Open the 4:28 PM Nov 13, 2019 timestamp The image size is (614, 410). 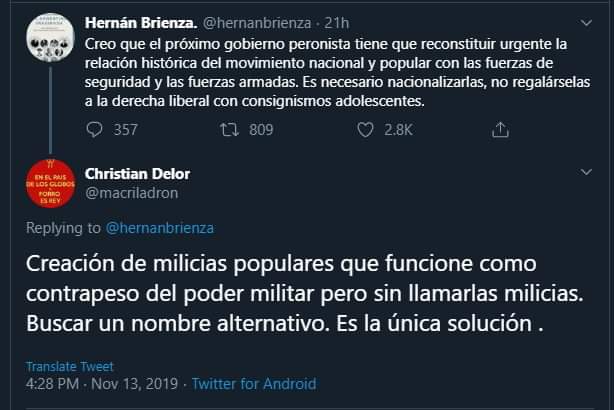100,383
